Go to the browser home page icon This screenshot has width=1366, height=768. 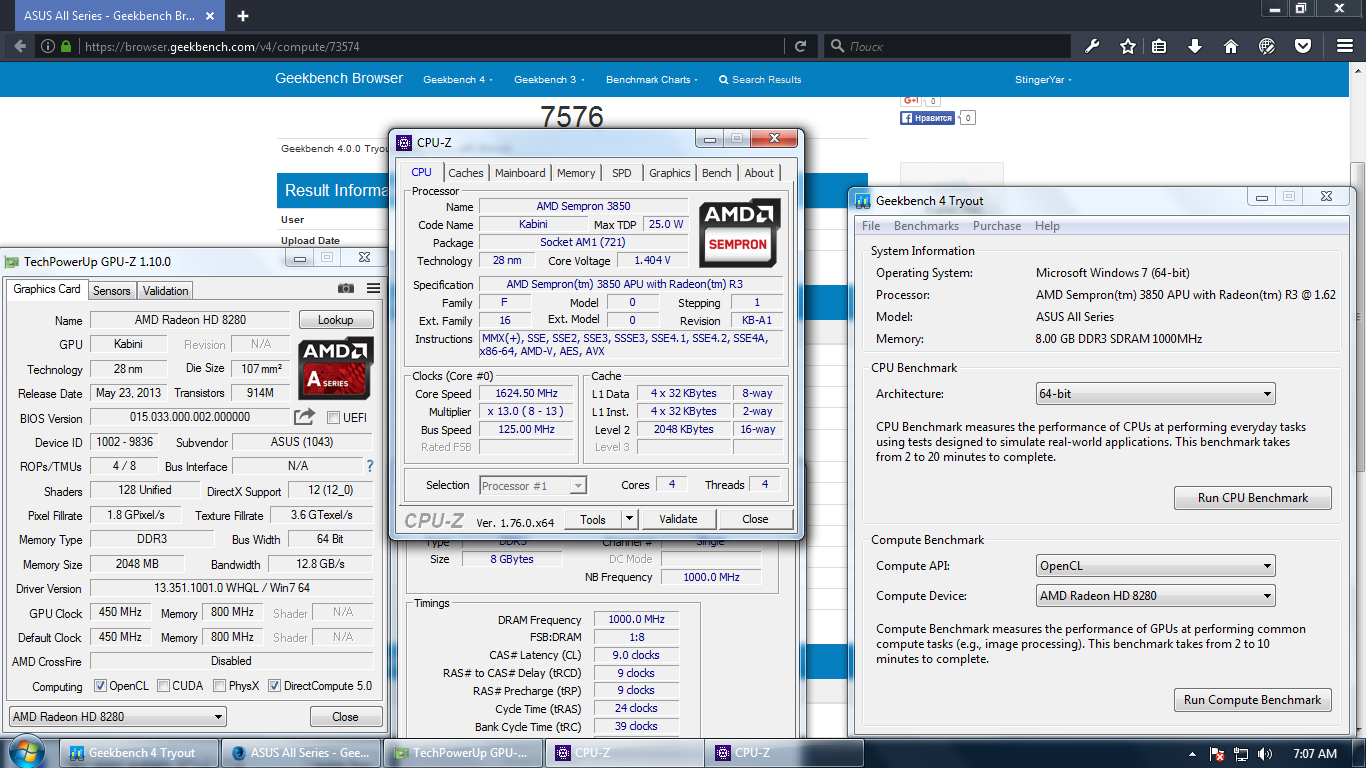1231,46
